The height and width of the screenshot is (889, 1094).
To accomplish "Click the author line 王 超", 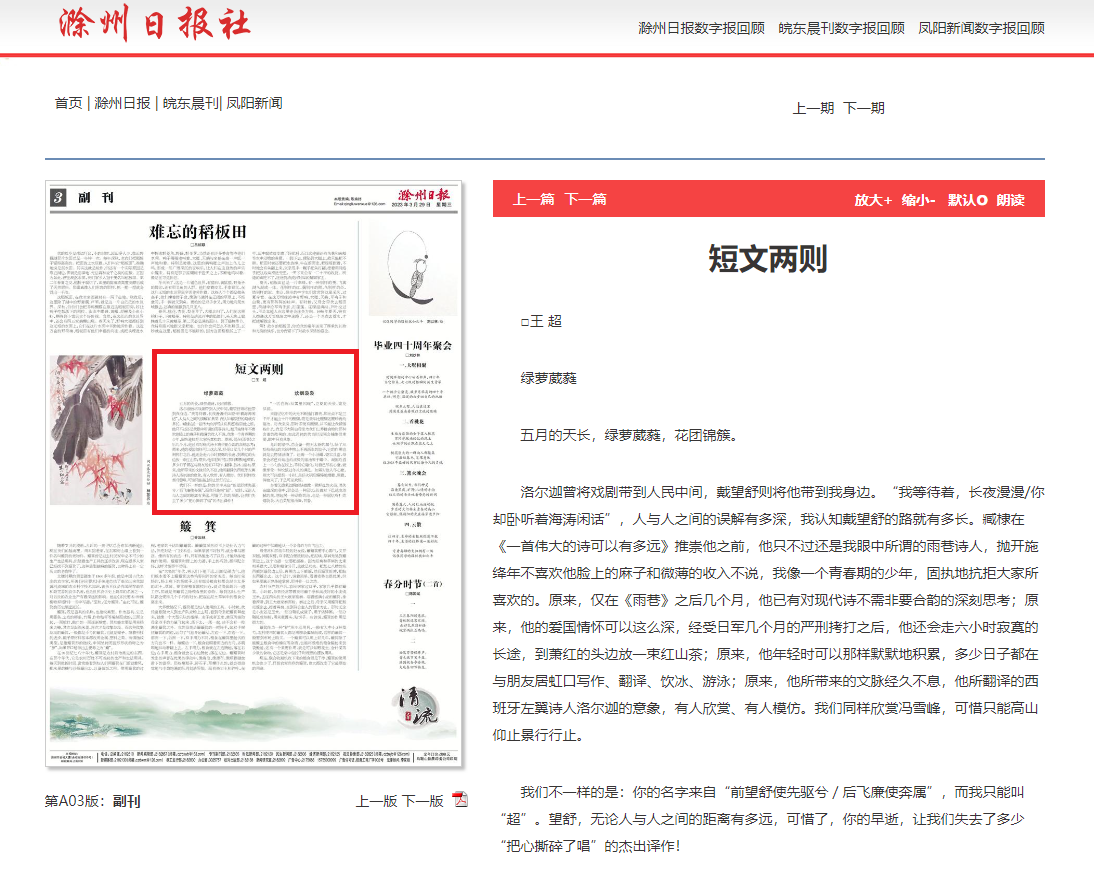I will (541, 321).
